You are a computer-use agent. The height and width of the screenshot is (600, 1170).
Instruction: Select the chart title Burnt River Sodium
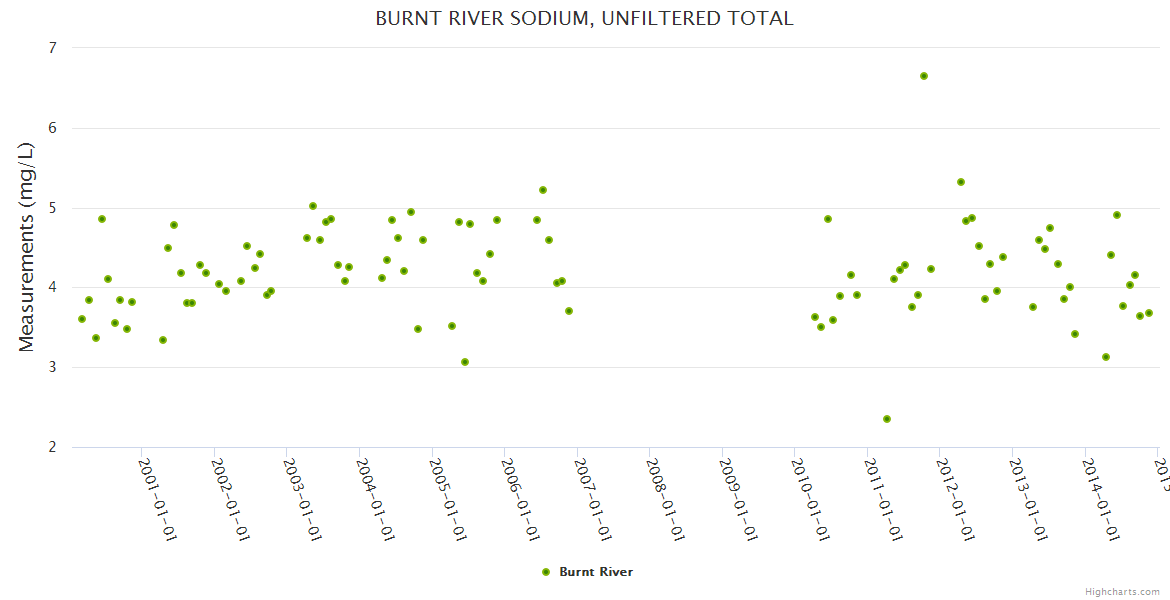tap(584, 19)
